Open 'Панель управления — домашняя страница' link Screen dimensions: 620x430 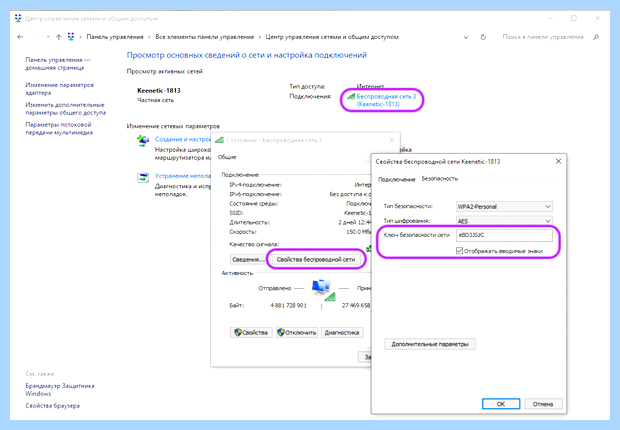(x=58, y=64)
